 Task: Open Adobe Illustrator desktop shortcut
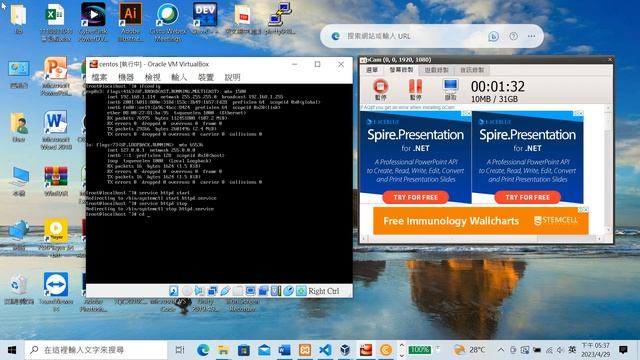[x=130, y=22]
